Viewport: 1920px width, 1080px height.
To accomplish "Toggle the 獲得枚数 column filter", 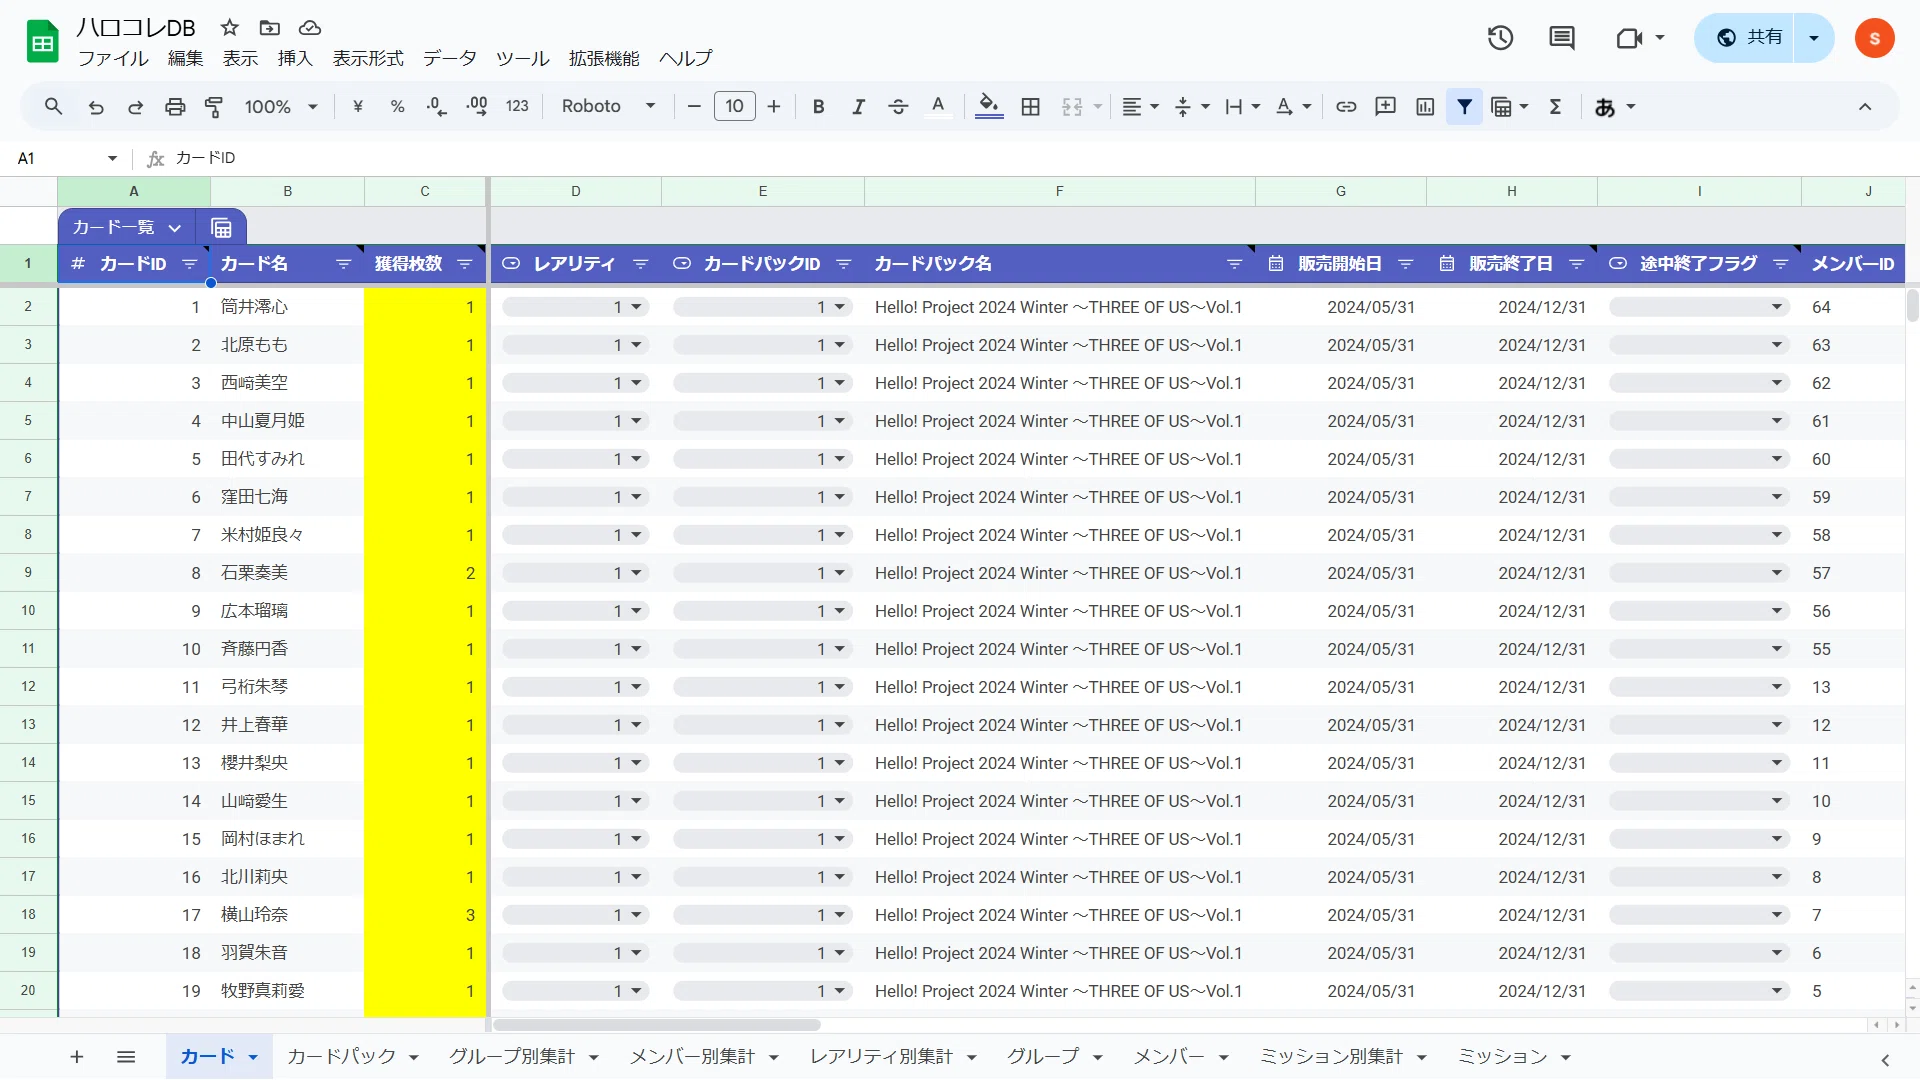I will click(x=465, y=264).
